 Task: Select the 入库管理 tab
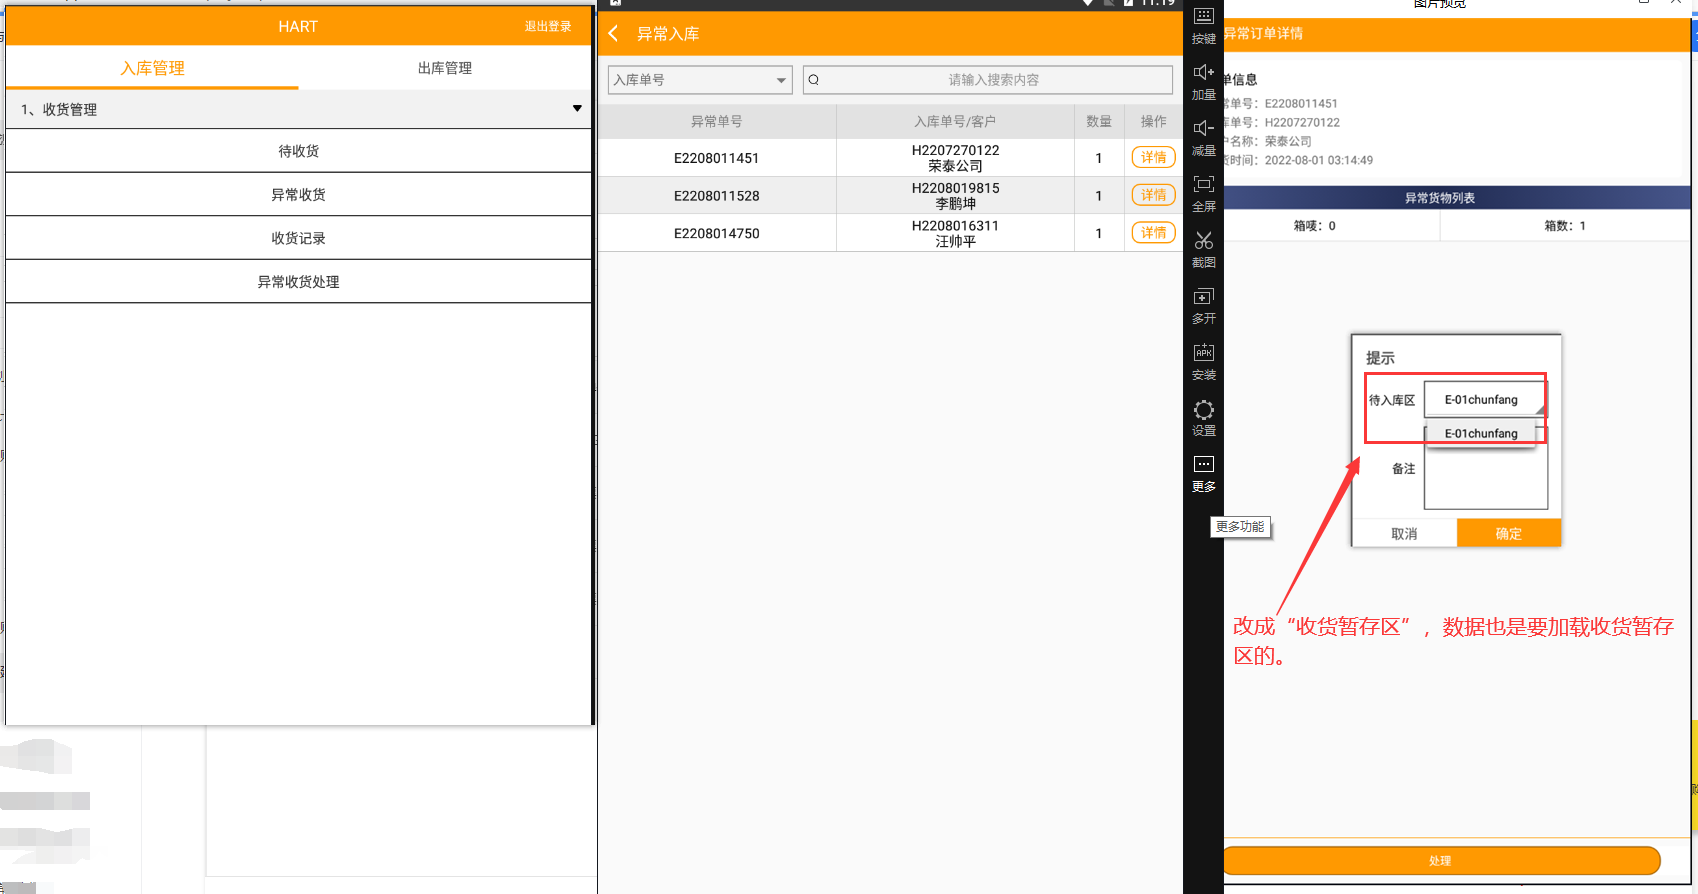pyautogui.click(x=152, y=68)
